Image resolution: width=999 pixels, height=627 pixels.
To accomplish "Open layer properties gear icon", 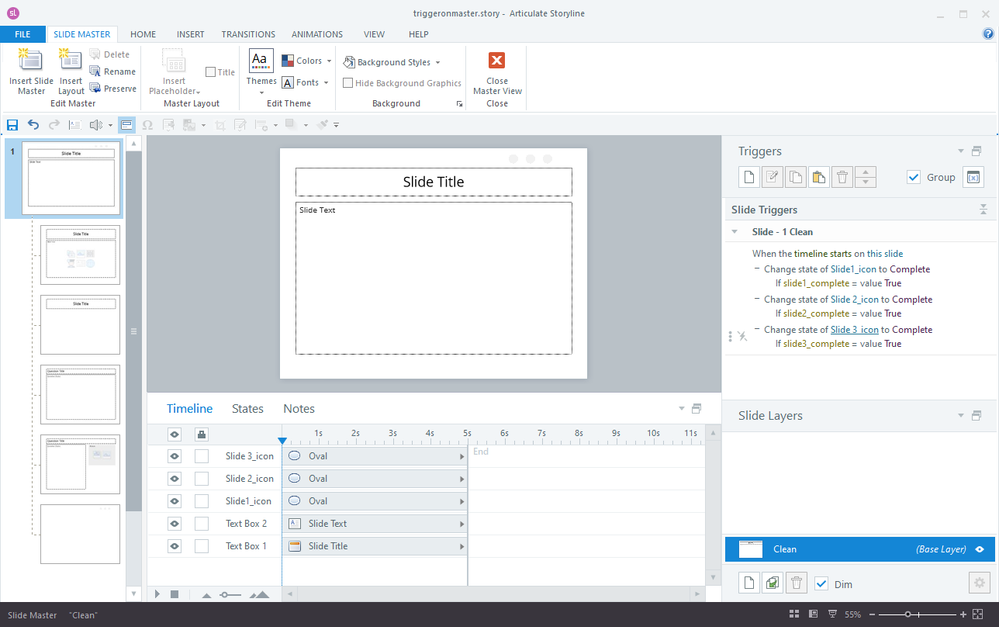I will click(x=978, y=583).
